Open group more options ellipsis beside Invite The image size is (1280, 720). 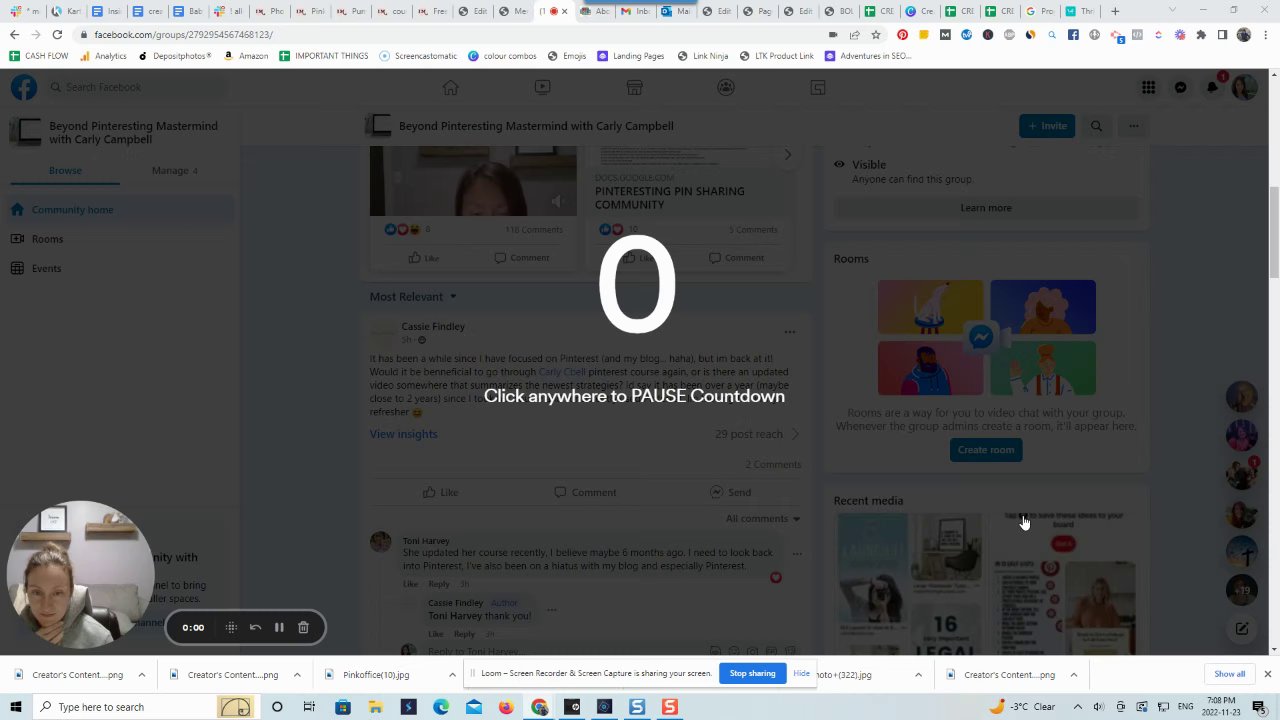point(1134,126)
